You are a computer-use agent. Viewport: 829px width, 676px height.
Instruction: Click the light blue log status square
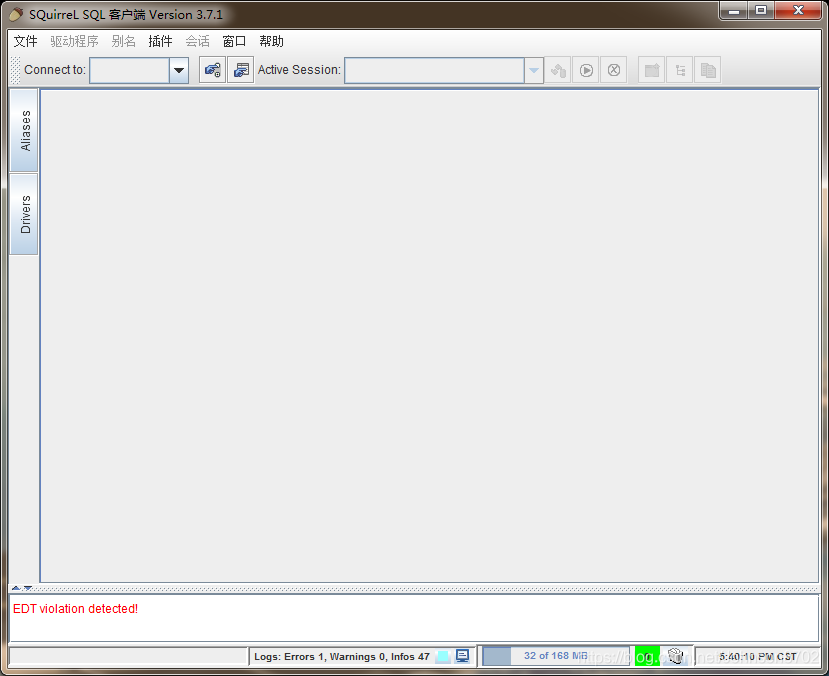click(443, 656)
